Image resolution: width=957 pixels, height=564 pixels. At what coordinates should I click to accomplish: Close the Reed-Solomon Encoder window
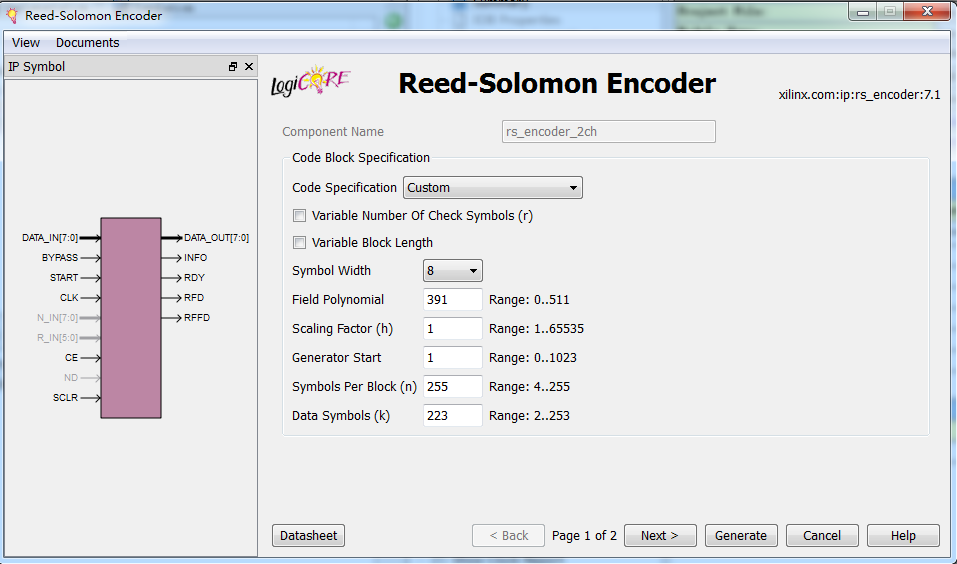tap(927, 12)
